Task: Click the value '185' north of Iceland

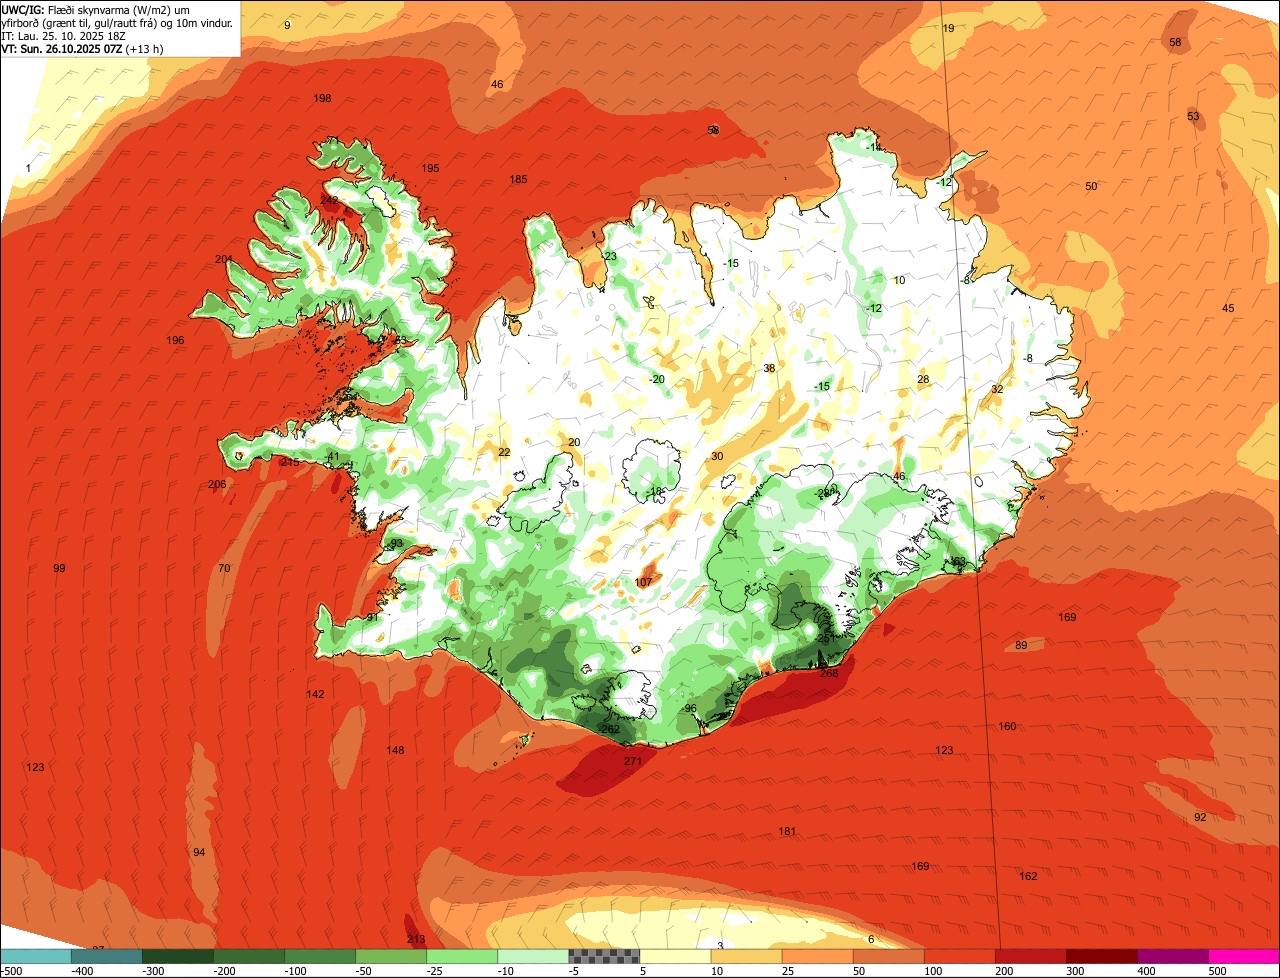Action: (518, 179)
